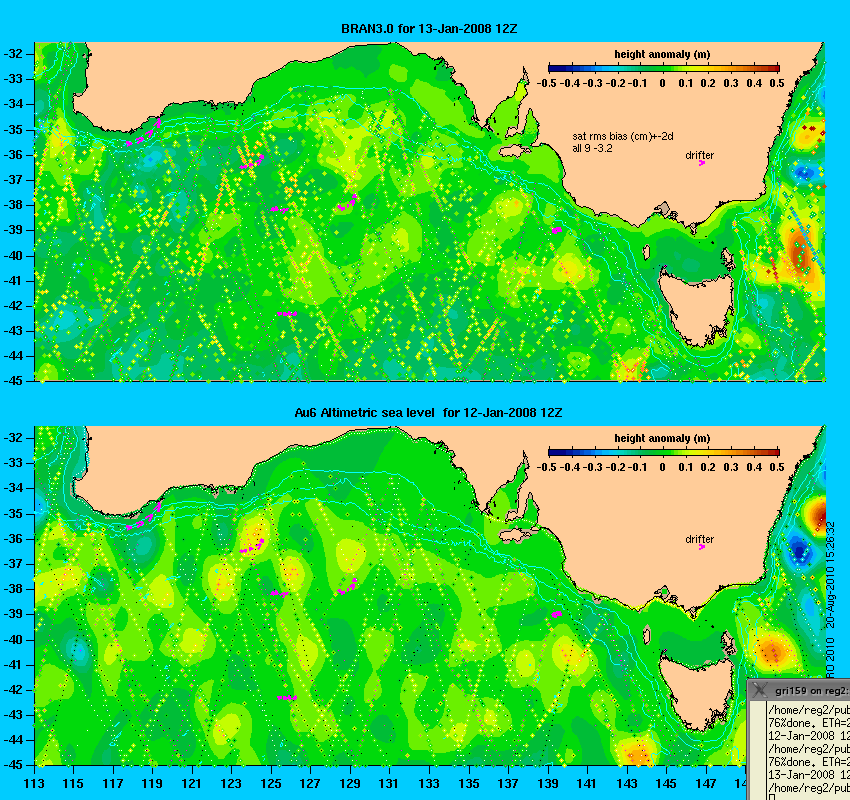Click the 'all 9 -3.2' statistics text

593,148
